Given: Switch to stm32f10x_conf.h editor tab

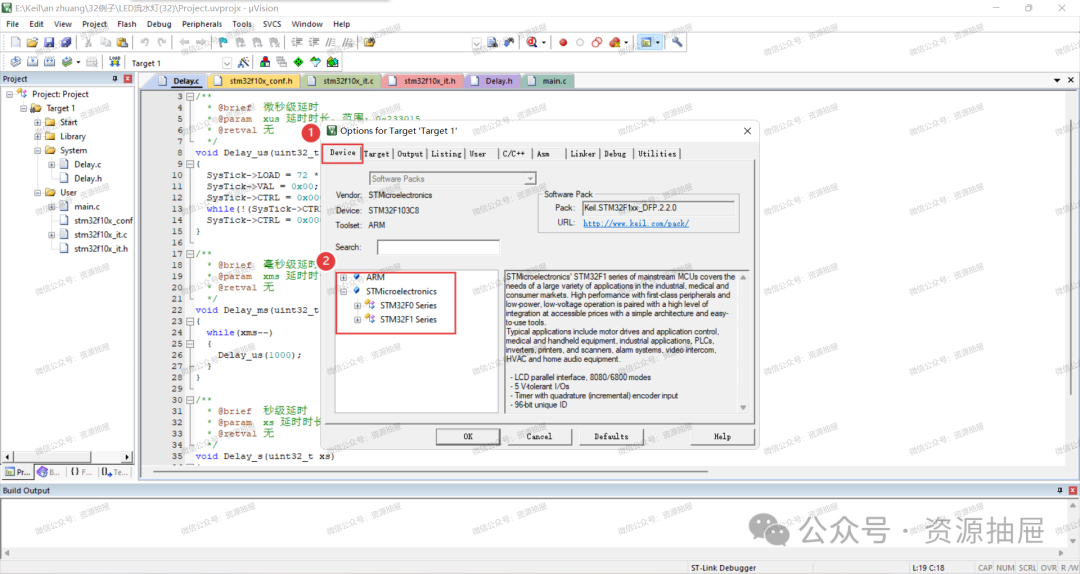Looking at the screenshot, I should click(253, 81).
